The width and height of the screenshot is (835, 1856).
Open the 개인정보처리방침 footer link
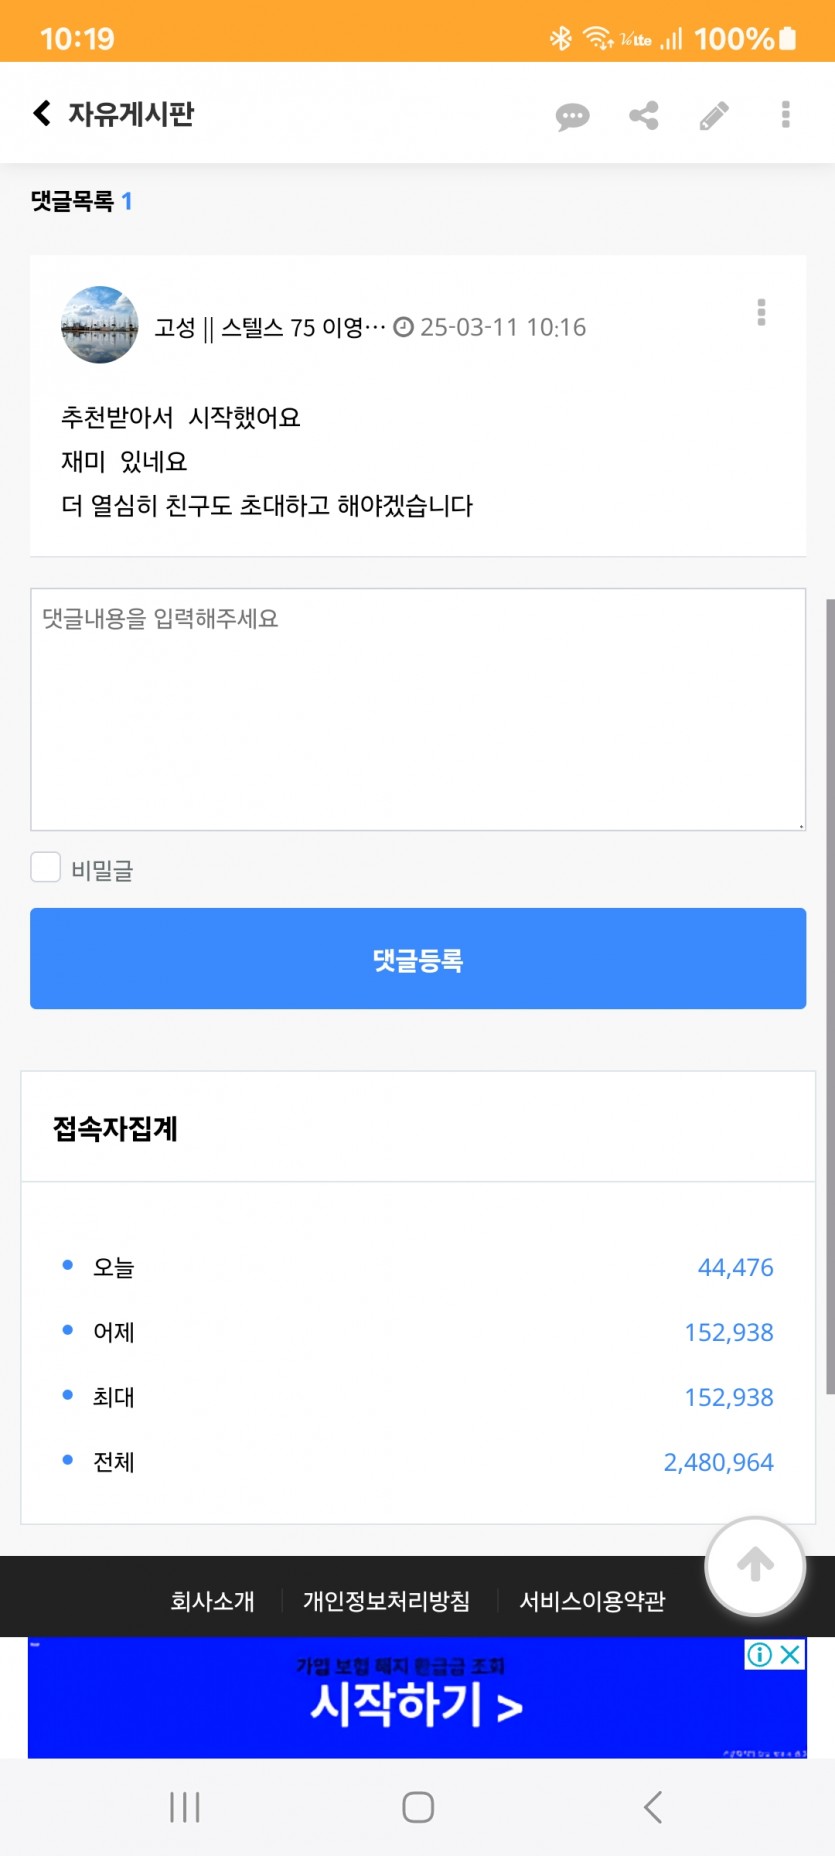(x=386, y=1601)
